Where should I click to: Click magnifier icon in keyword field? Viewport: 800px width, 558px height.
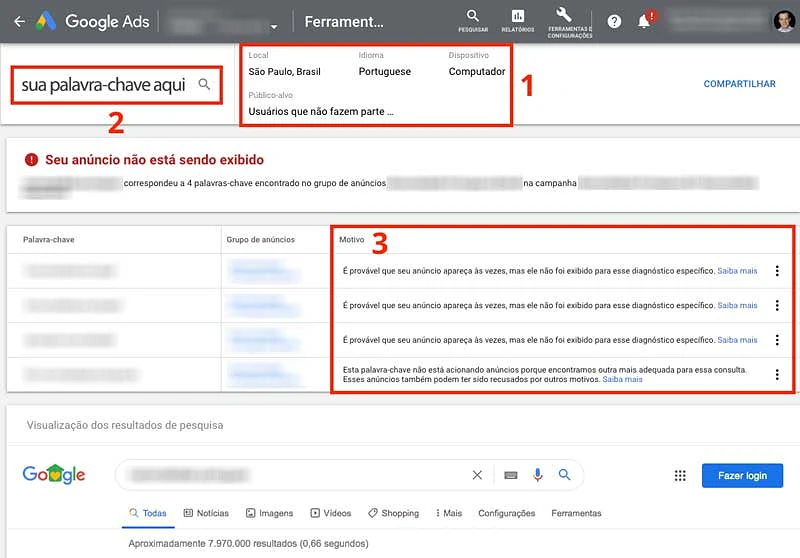point(204,84)
